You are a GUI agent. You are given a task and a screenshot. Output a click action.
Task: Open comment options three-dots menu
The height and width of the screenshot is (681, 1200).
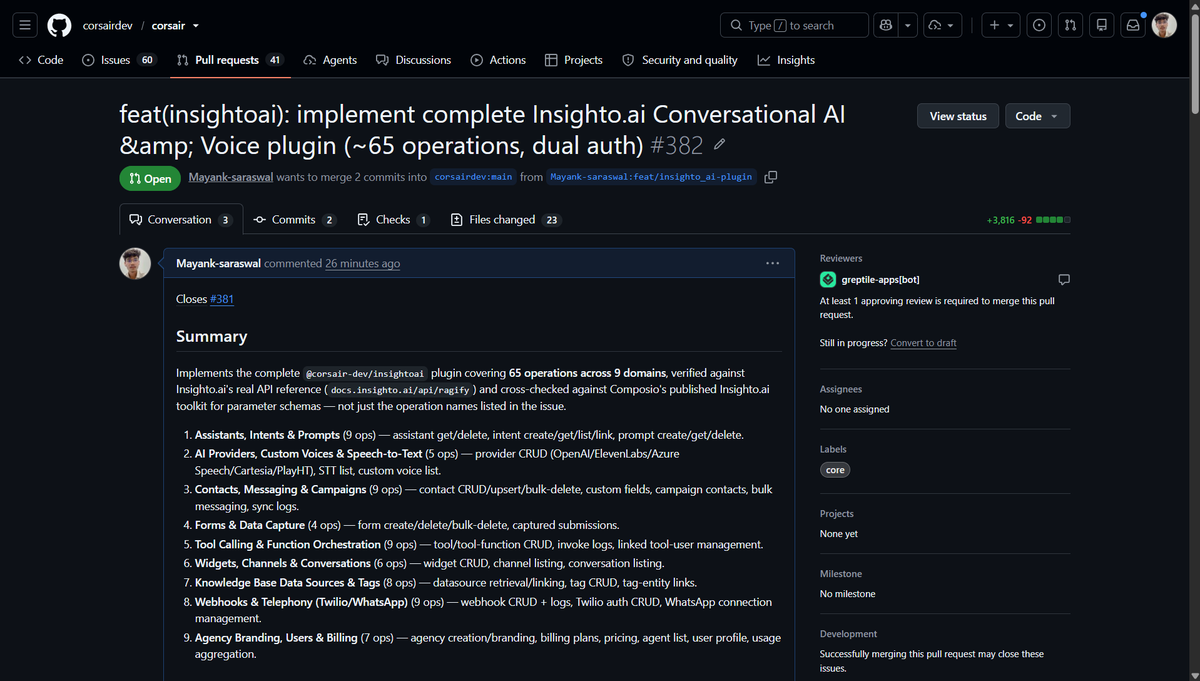pos(772,263)
